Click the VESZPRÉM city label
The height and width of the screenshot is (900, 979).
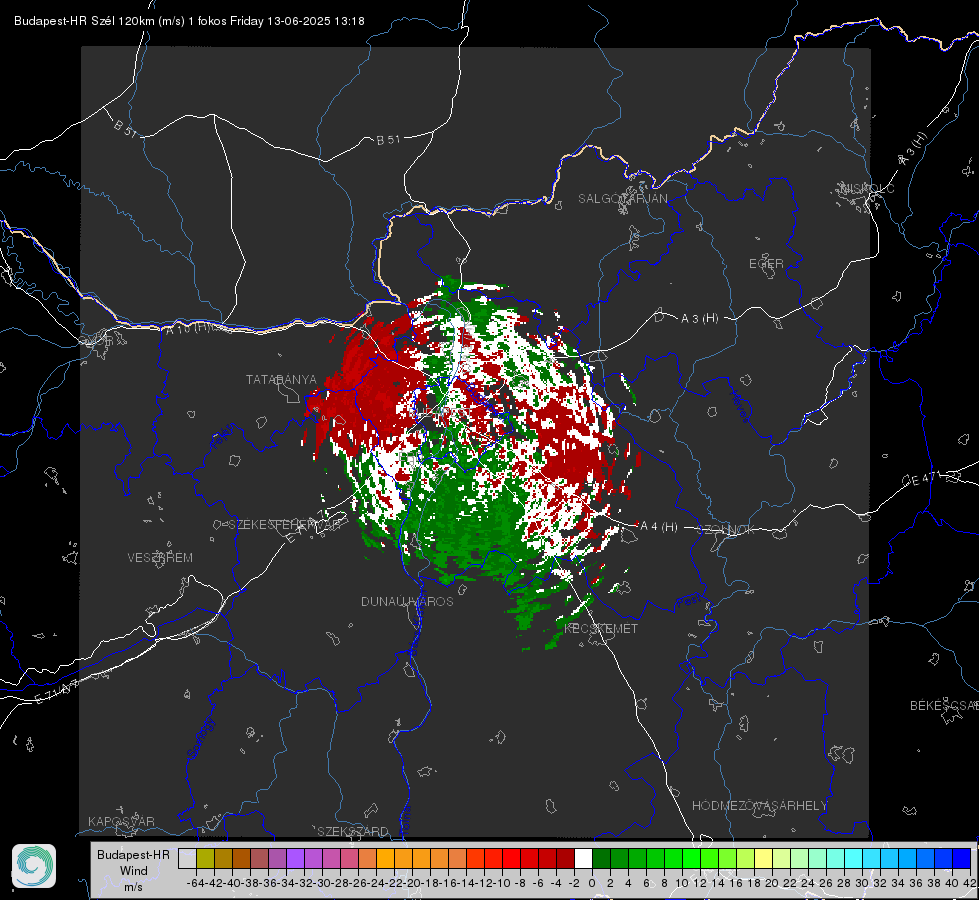[160, 557]
